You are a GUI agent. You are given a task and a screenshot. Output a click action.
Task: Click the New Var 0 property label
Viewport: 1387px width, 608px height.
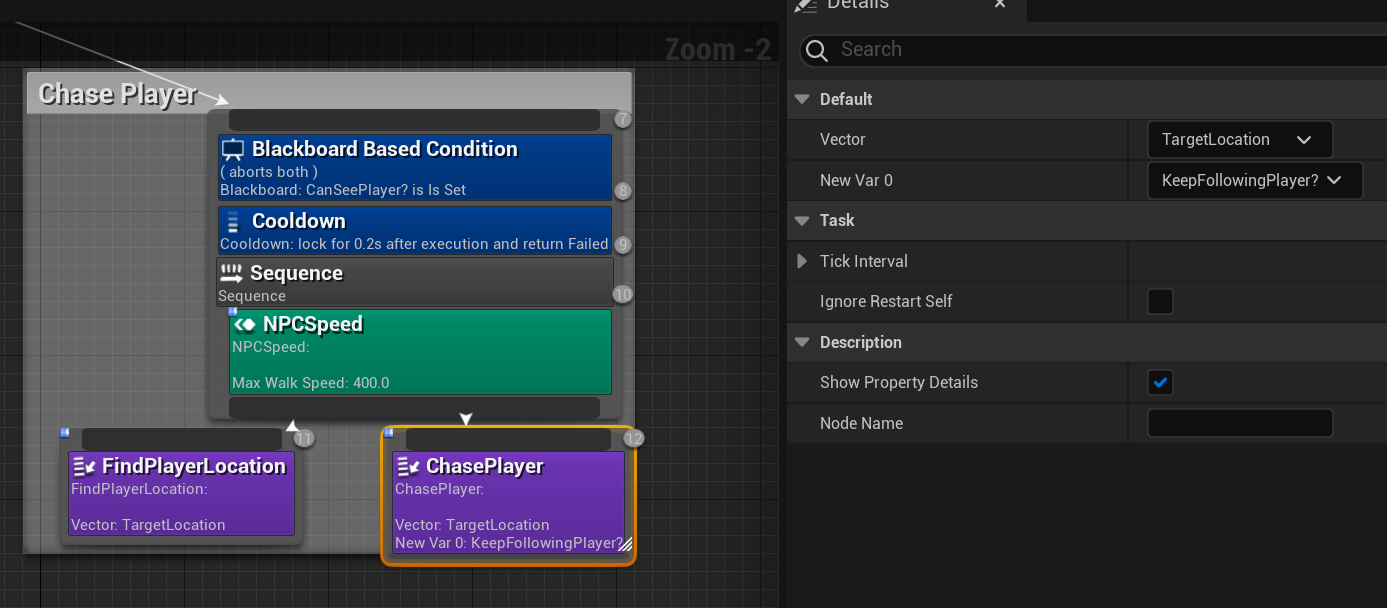coord(856,181)
